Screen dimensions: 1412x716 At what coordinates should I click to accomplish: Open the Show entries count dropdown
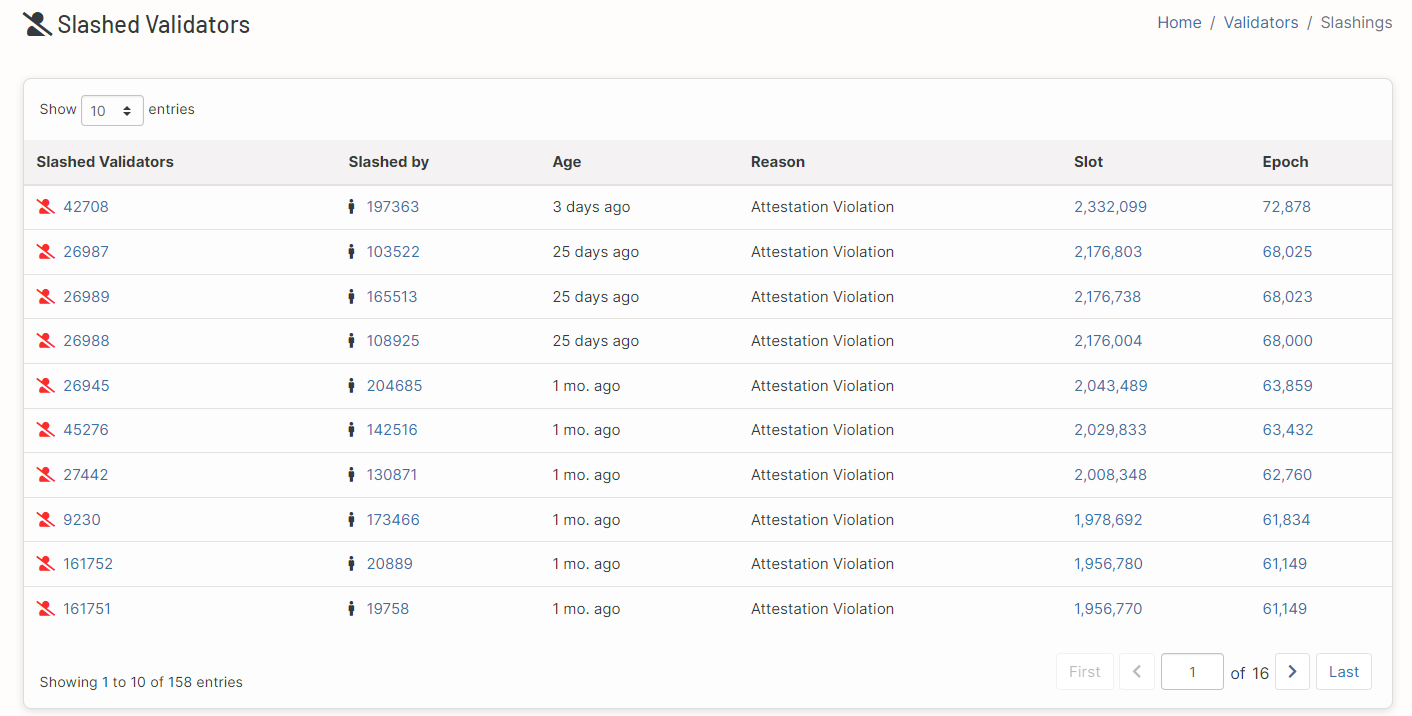[x=112, y=111]
